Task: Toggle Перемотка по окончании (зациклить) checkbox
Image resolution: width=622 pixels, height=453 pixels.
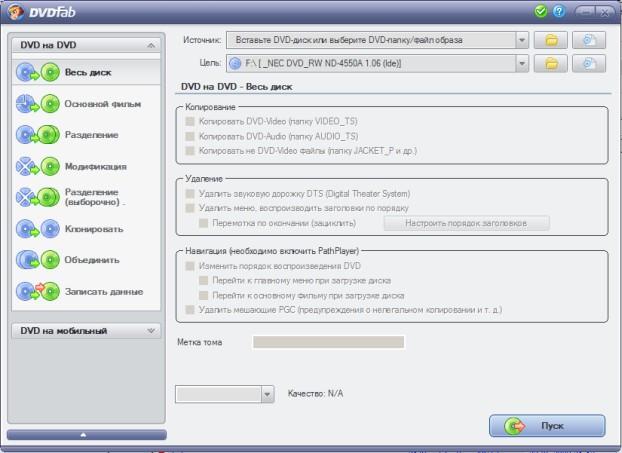Action: tap(203, 223)
